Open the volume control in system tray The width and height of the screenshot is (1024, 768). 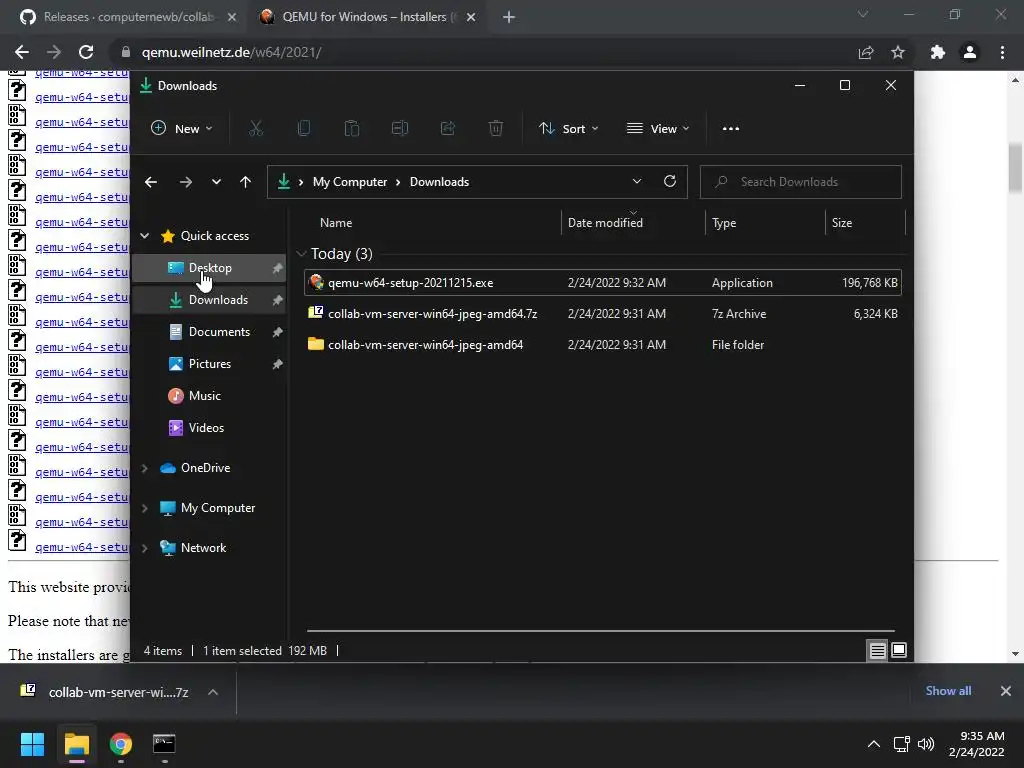[x=925, y=744]
